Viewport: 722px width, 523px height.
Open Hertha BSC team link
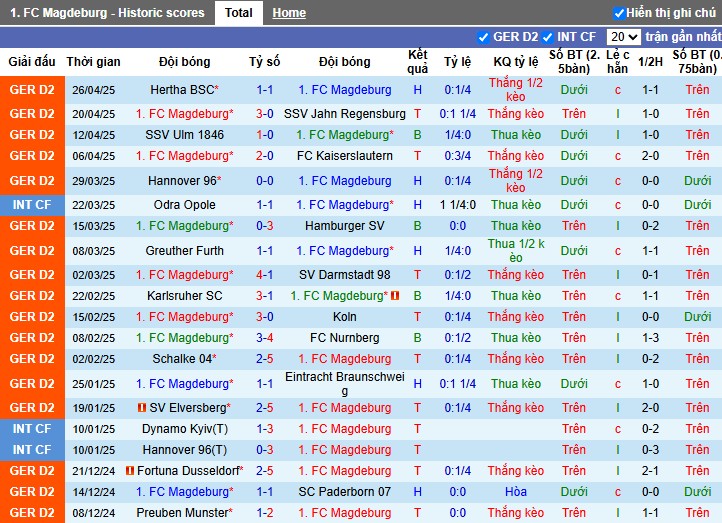[x=184, y=90]
